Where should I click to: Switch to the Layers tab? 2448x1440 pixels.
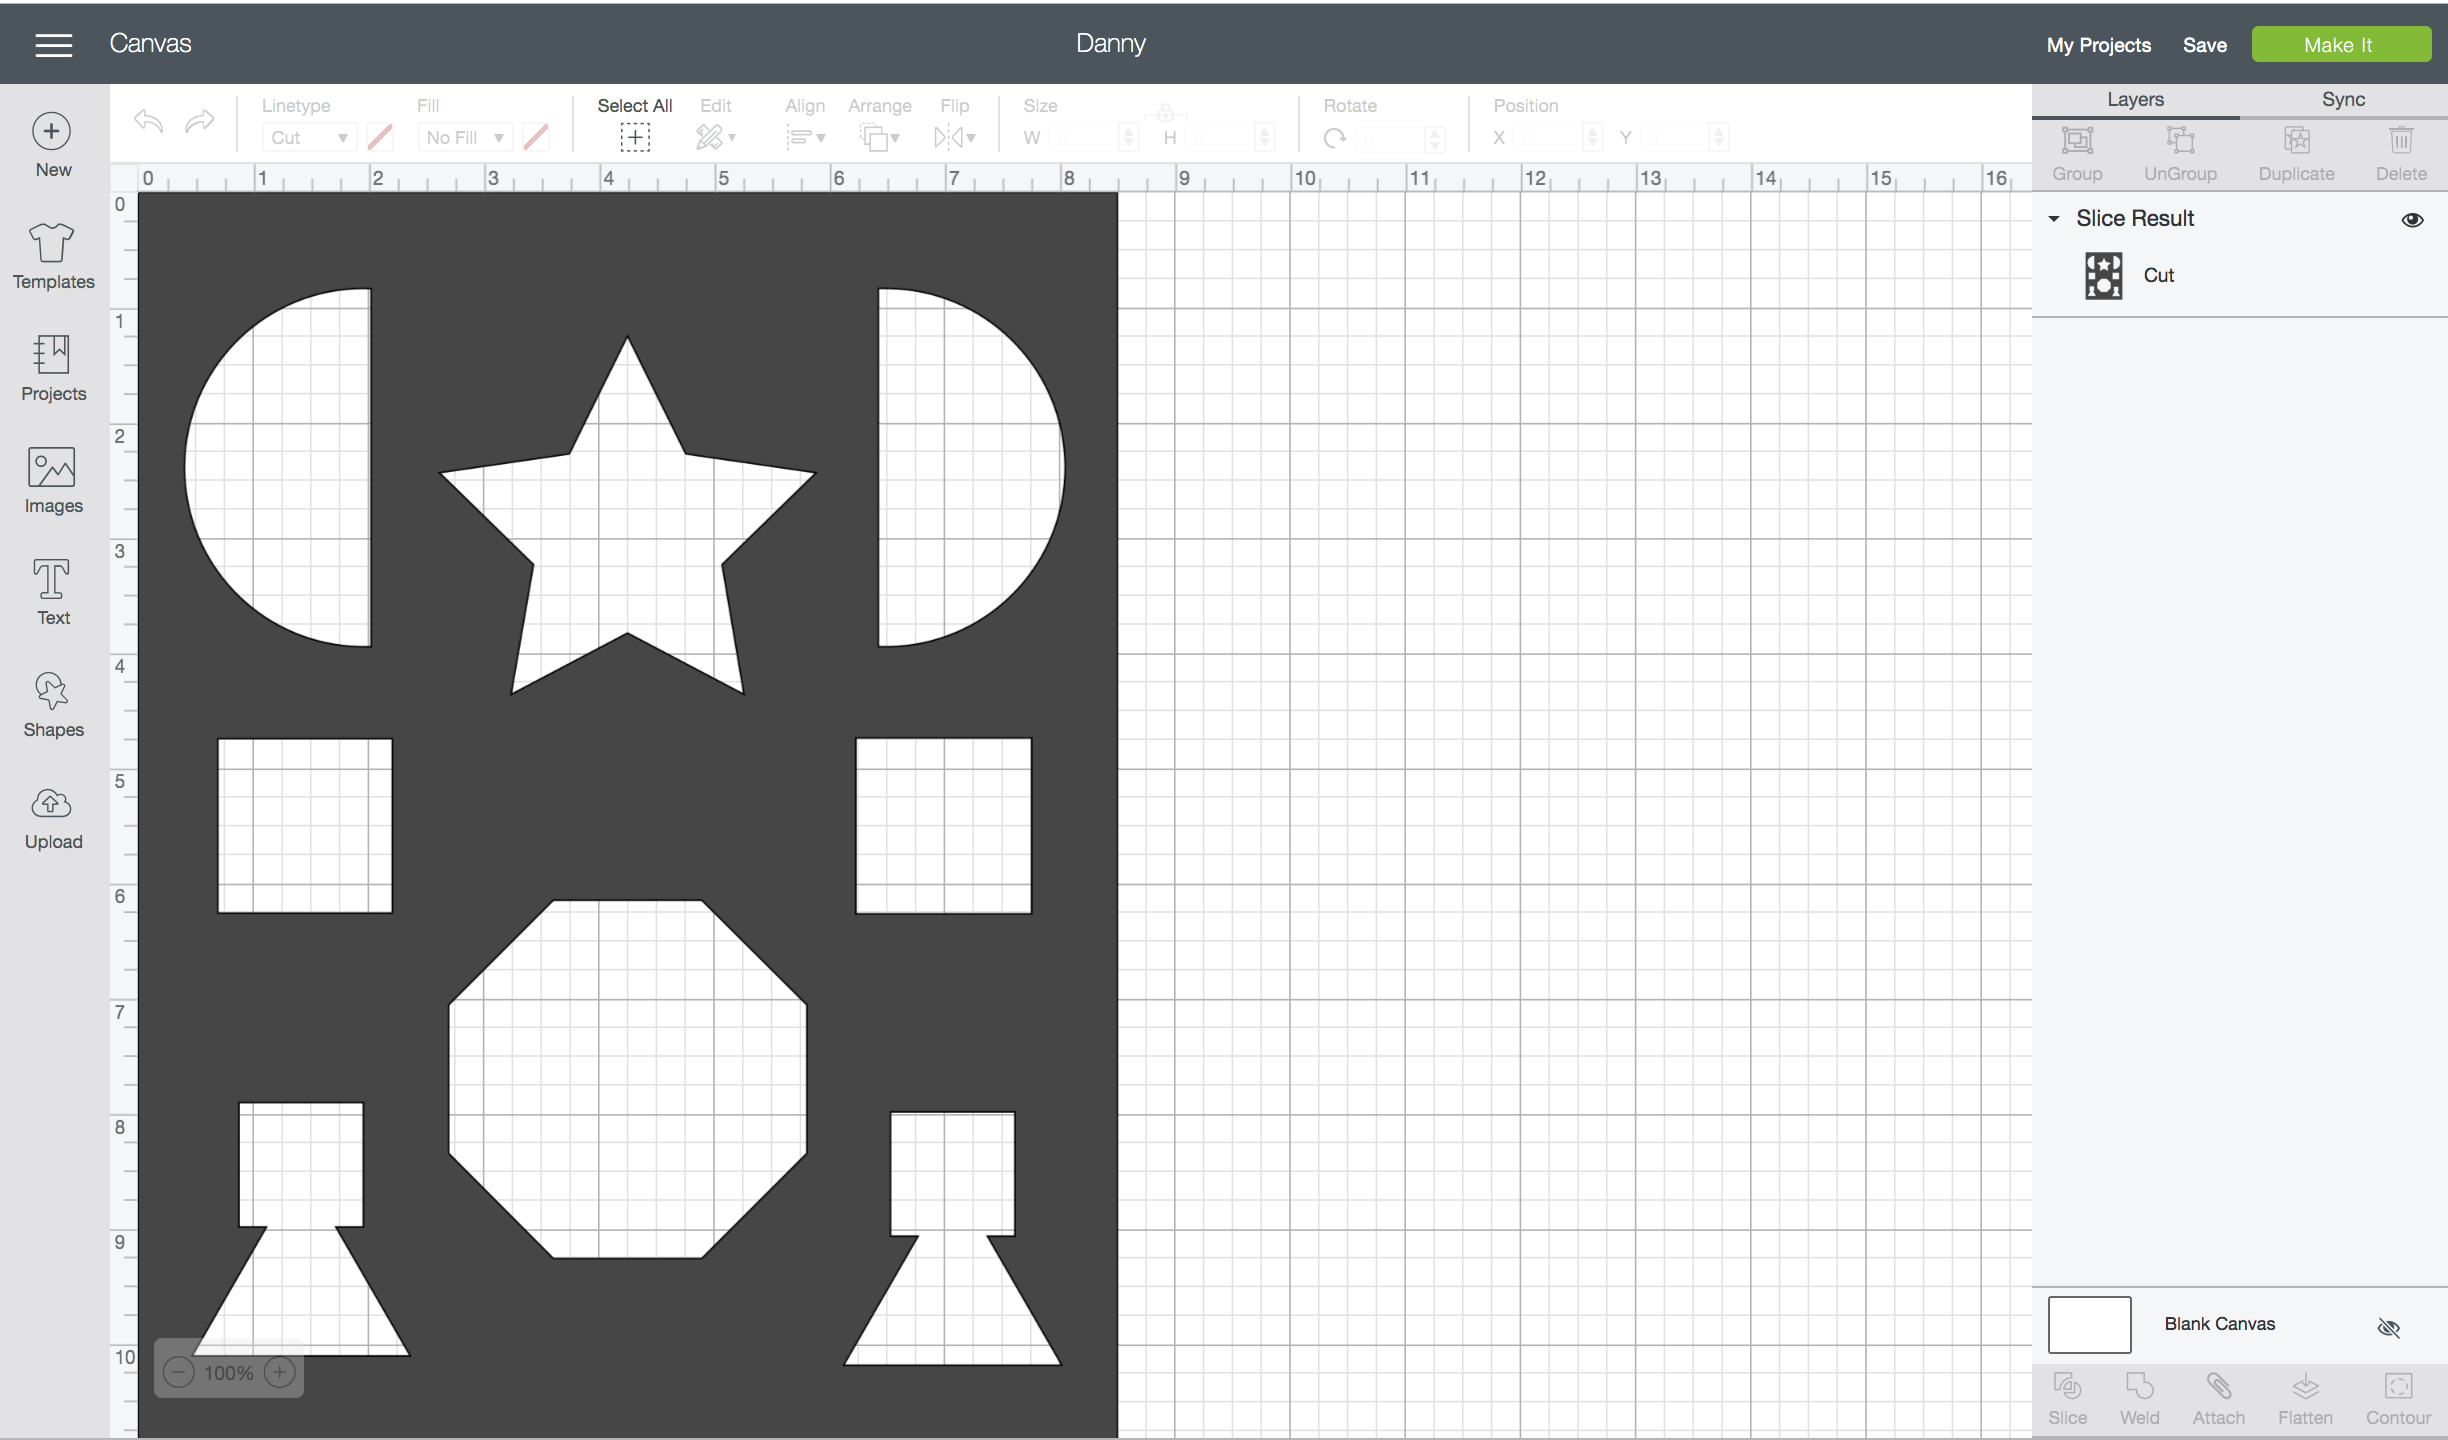coord(2135,99)
